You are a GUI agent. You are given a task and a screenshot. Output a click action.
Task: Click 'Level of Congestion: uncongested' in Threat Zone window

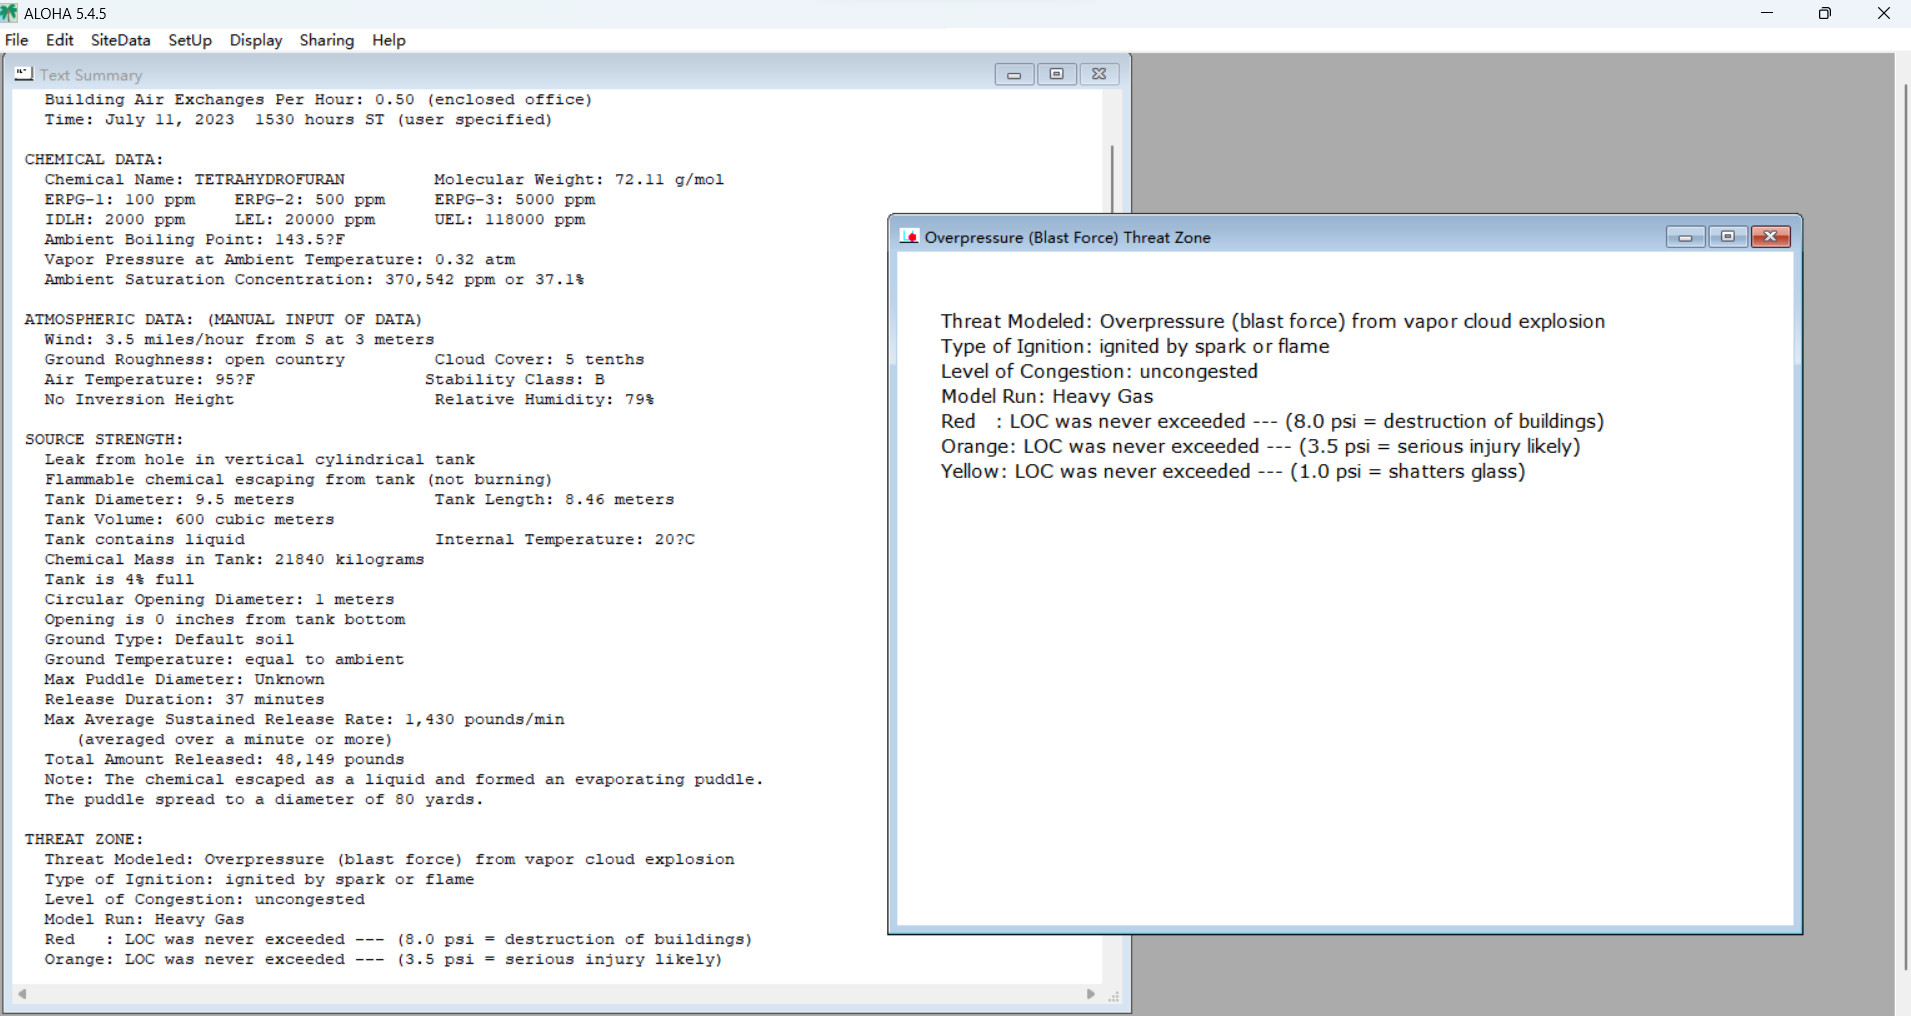[x=1099, y=371]
